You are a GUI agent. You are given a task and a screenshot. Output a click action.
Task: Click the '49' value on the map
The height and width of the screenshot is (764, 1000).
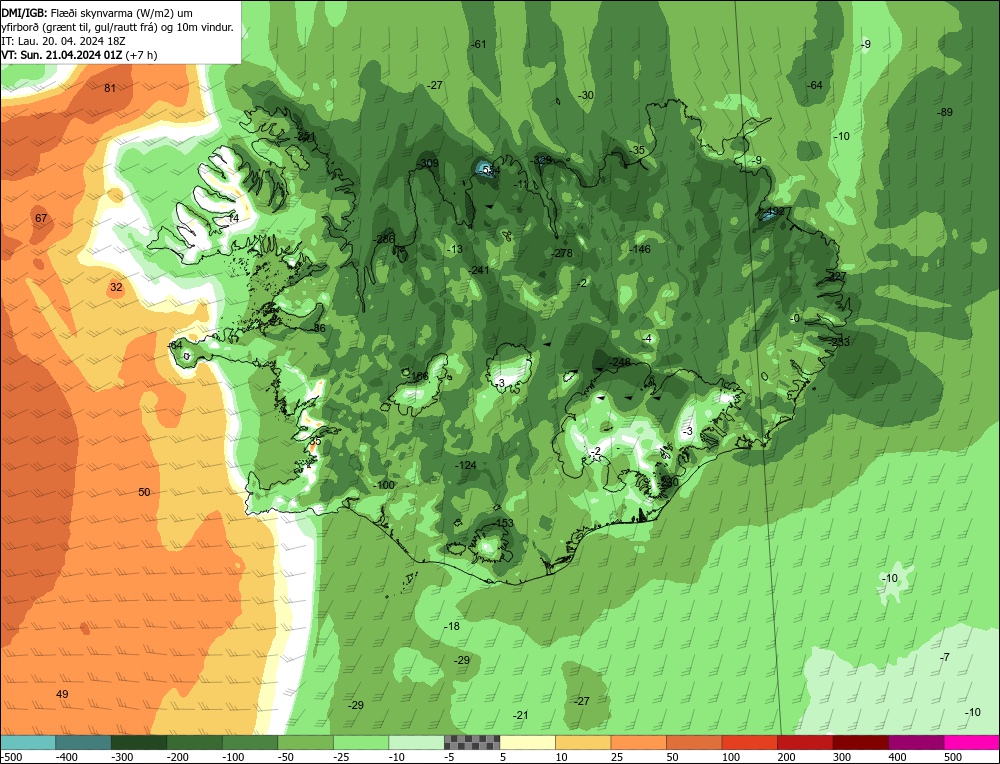click(62, 694)
